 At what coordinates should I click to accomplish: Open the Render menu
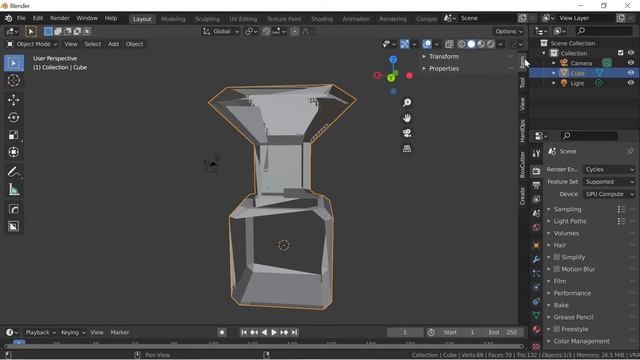[60, 18]
